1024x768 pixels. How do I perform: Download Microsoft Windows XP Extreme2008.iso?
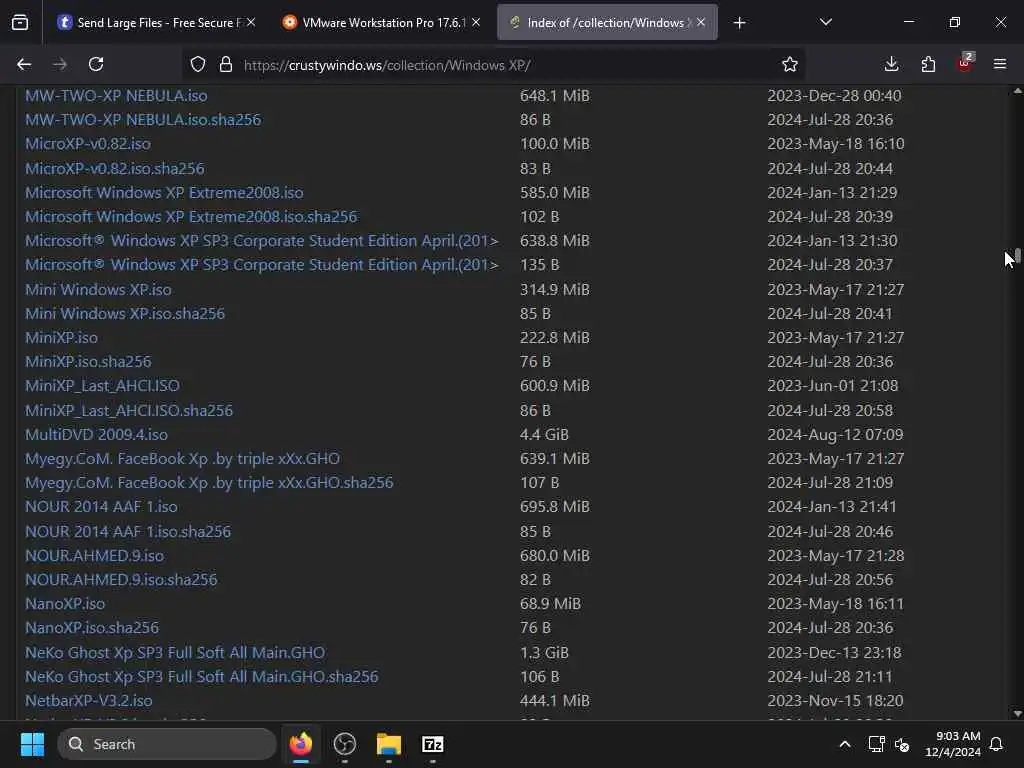click(x=164, y=193)
